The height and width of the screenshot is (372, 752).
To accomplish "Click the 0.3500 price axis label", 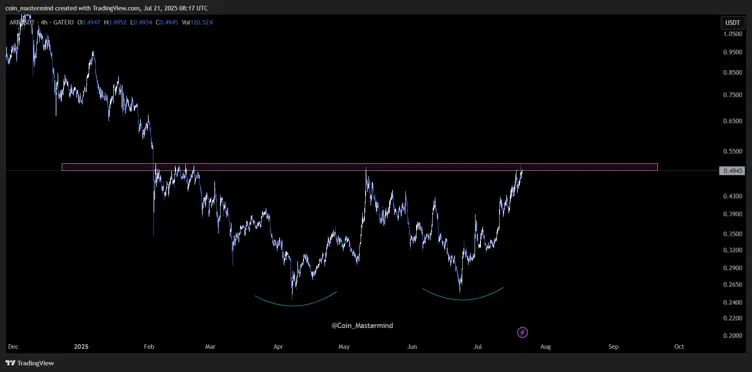I will point(733,234).
